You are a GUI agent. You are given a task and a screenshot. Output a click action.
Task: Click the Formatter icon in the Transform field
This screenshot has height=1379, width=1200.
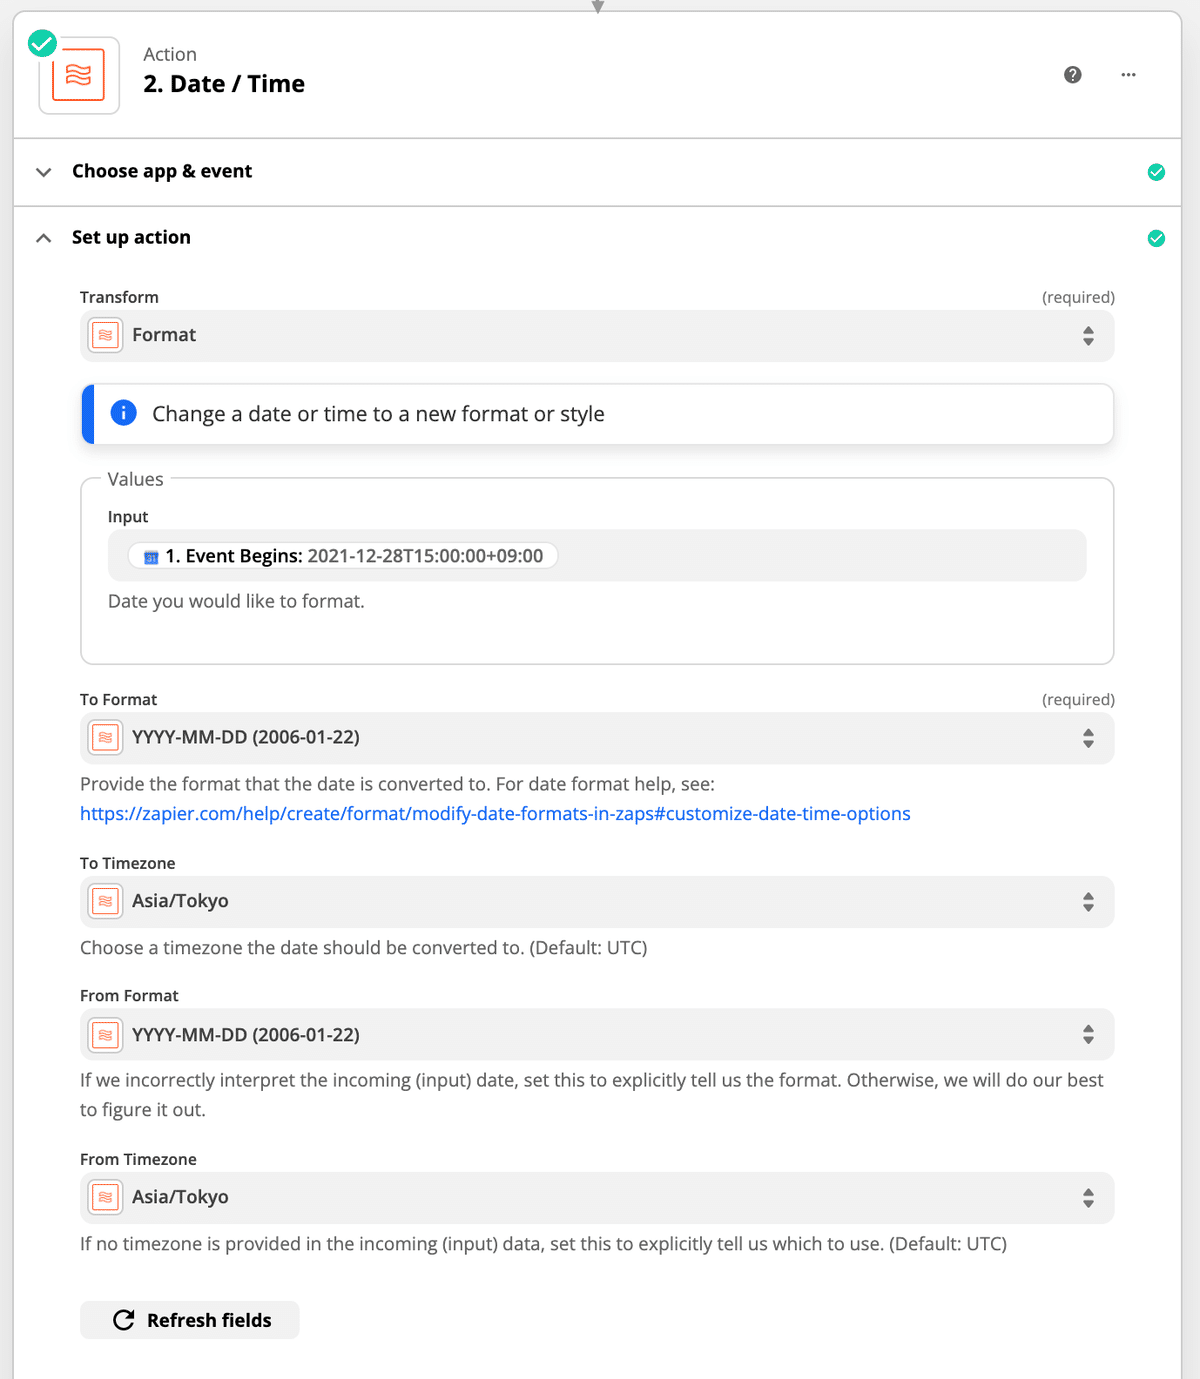[105, 335]
